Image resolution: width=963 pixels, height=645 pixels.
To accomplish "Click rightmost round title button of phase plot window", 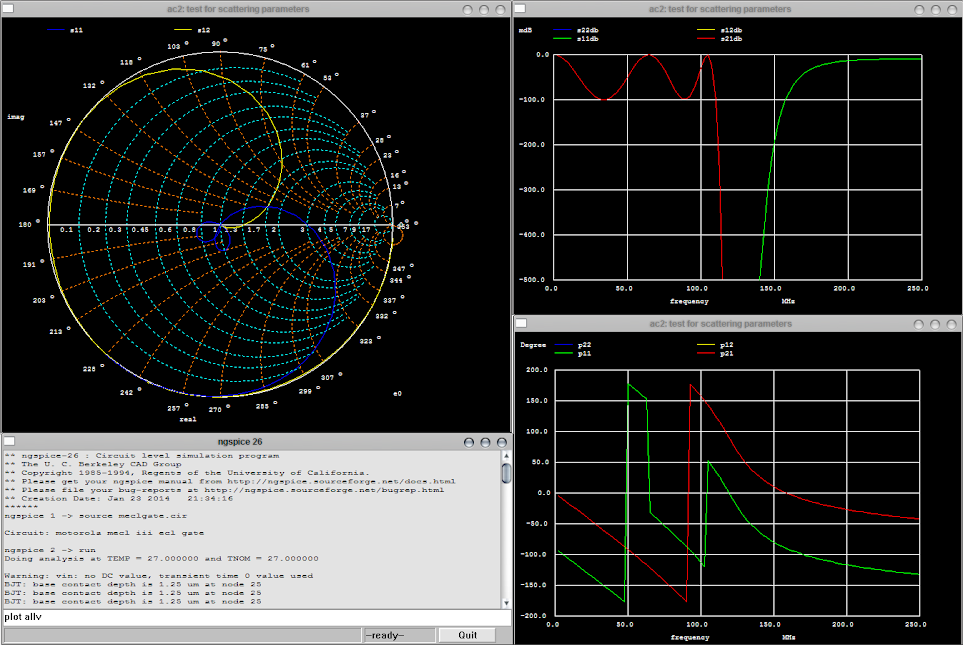I will coord(951,324).
